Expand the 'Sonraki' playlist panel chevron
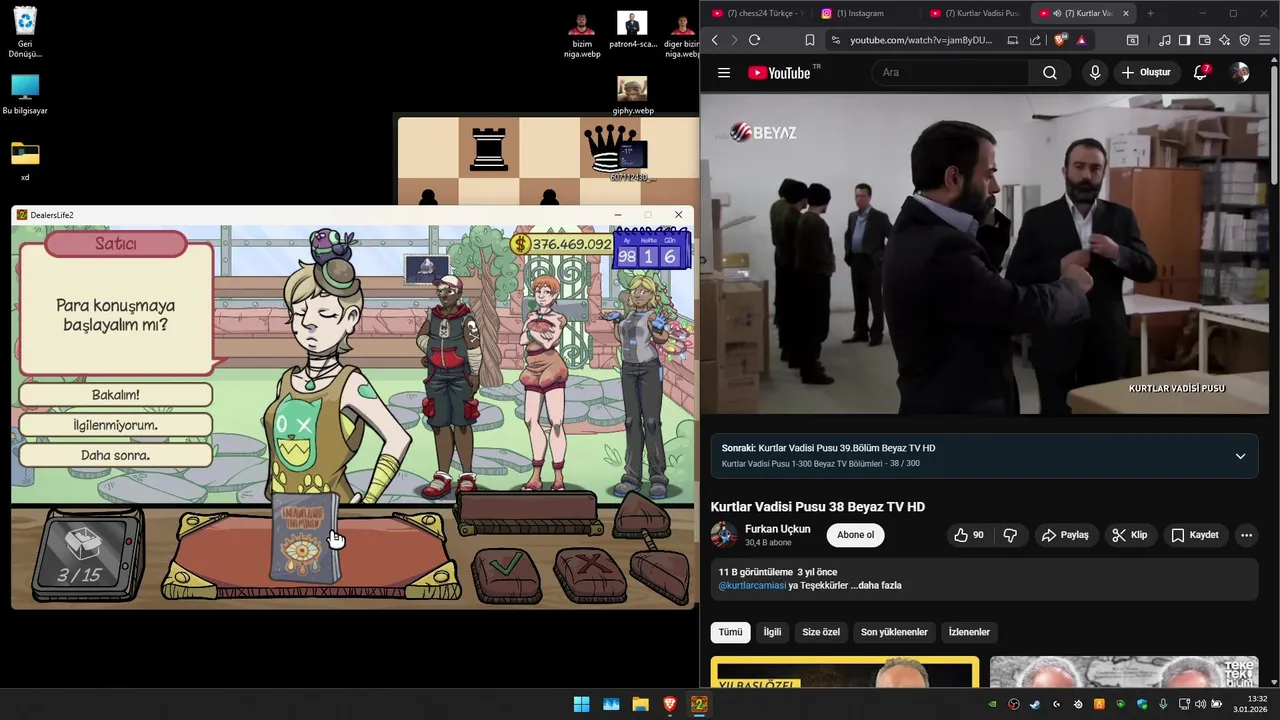Viewport: 1280px width, 720px height. pyautogui.click(x=1240, y=456)
